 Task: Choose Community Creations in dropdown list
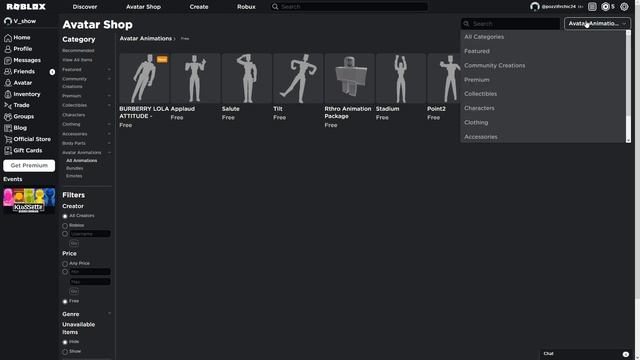click(x=542, y=66)
